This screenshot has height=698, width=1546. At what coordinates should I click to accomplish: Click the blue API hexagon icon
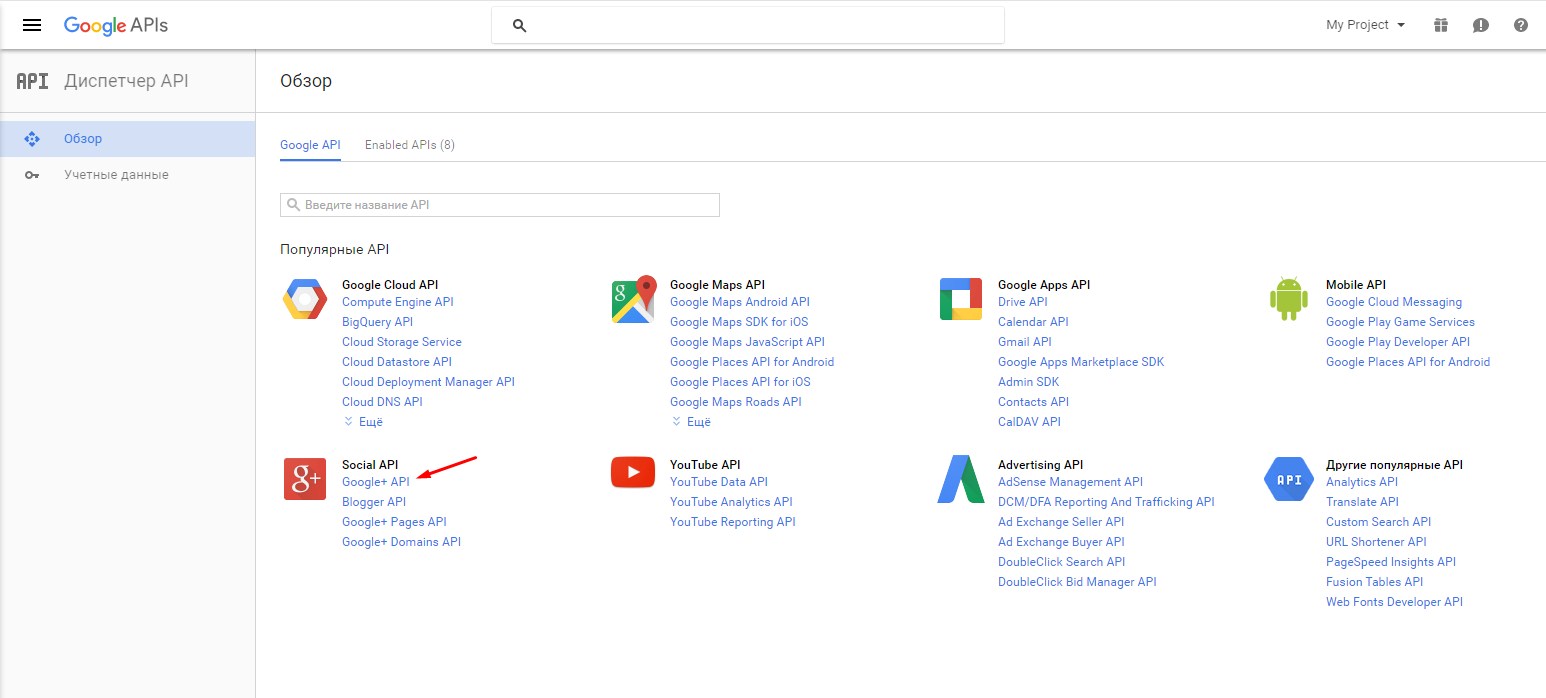point(1289,479)
